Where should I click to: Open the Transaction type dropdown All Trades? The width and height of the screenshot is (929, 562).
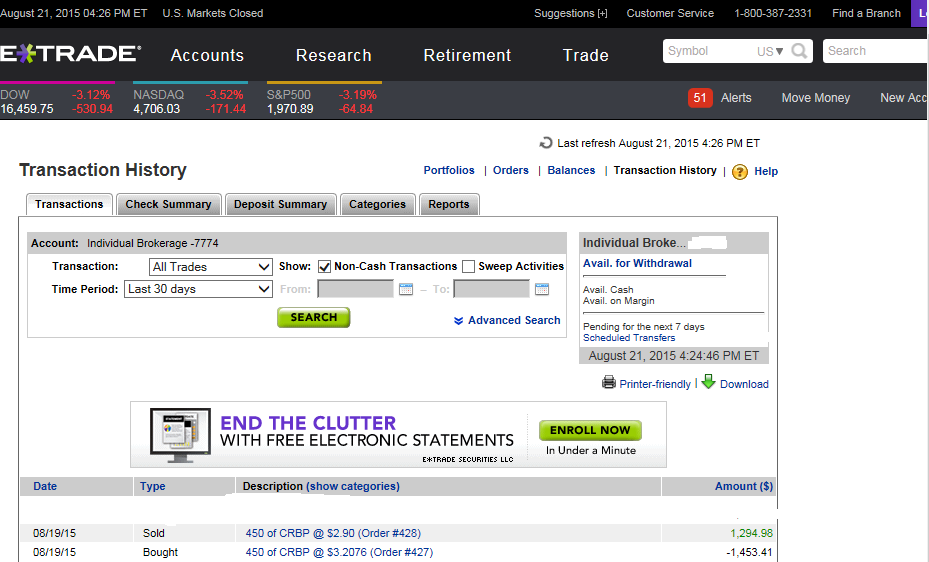pos(210,267)
